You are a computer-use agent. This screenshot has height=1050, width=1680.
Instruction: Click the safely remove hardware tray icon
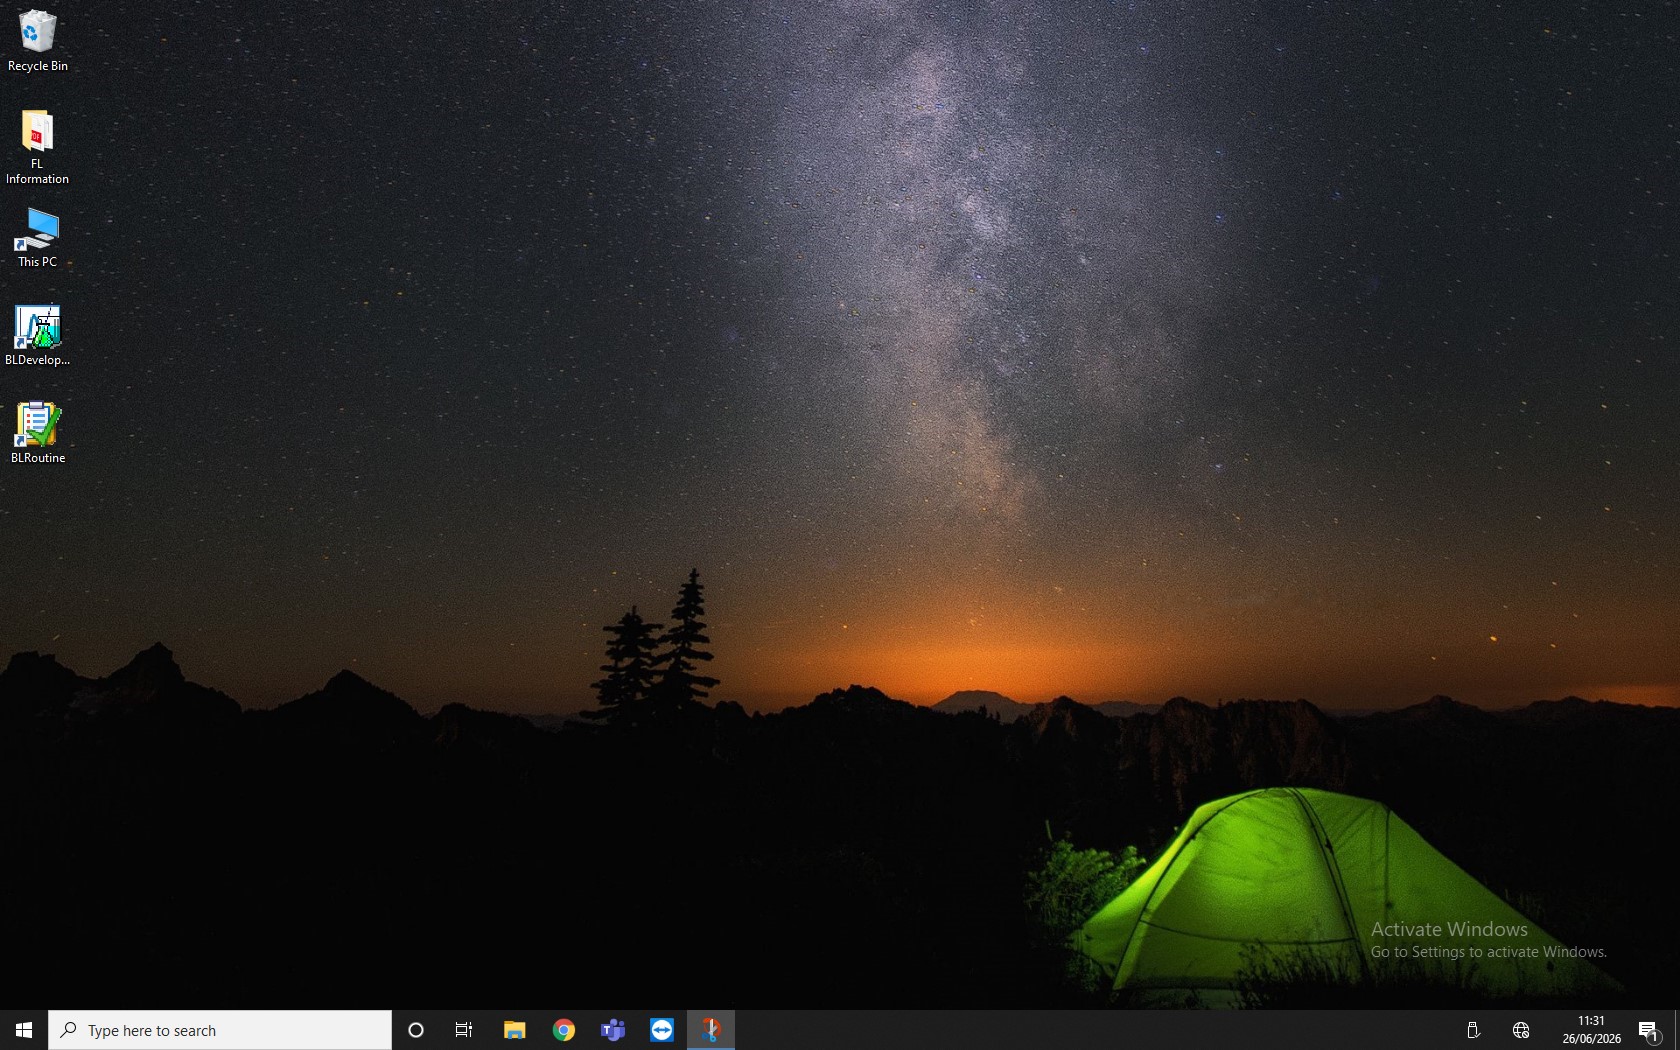click(x=1473, y=1030)
